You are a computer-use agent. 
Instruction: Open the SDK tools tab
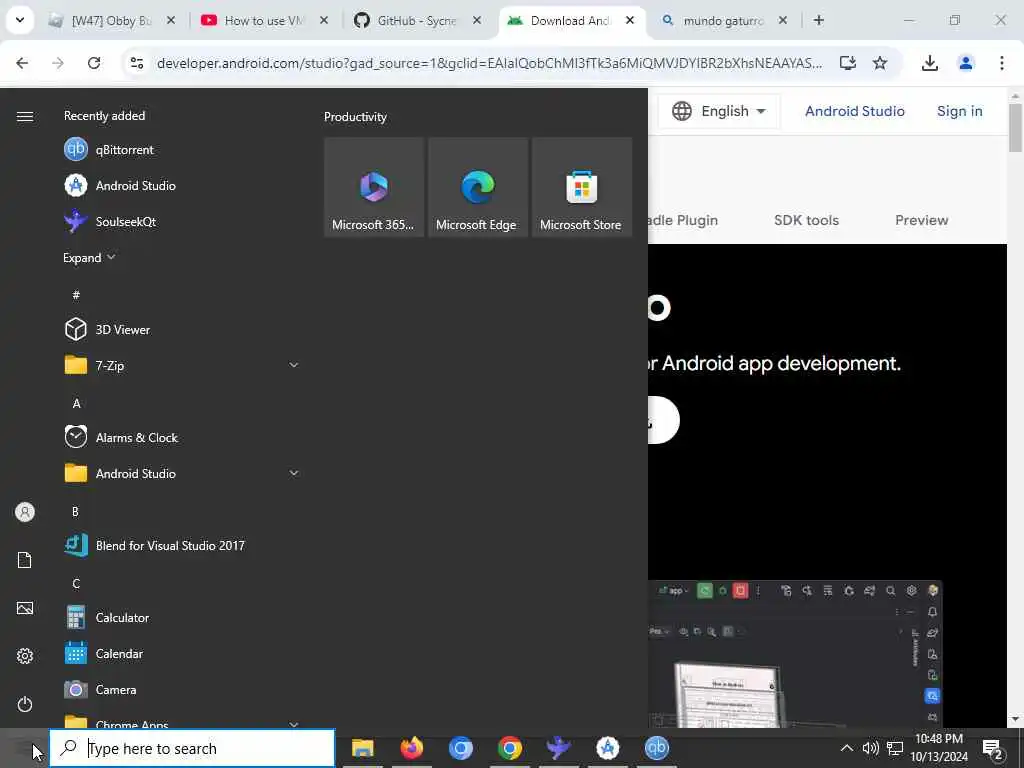[807, 220]
